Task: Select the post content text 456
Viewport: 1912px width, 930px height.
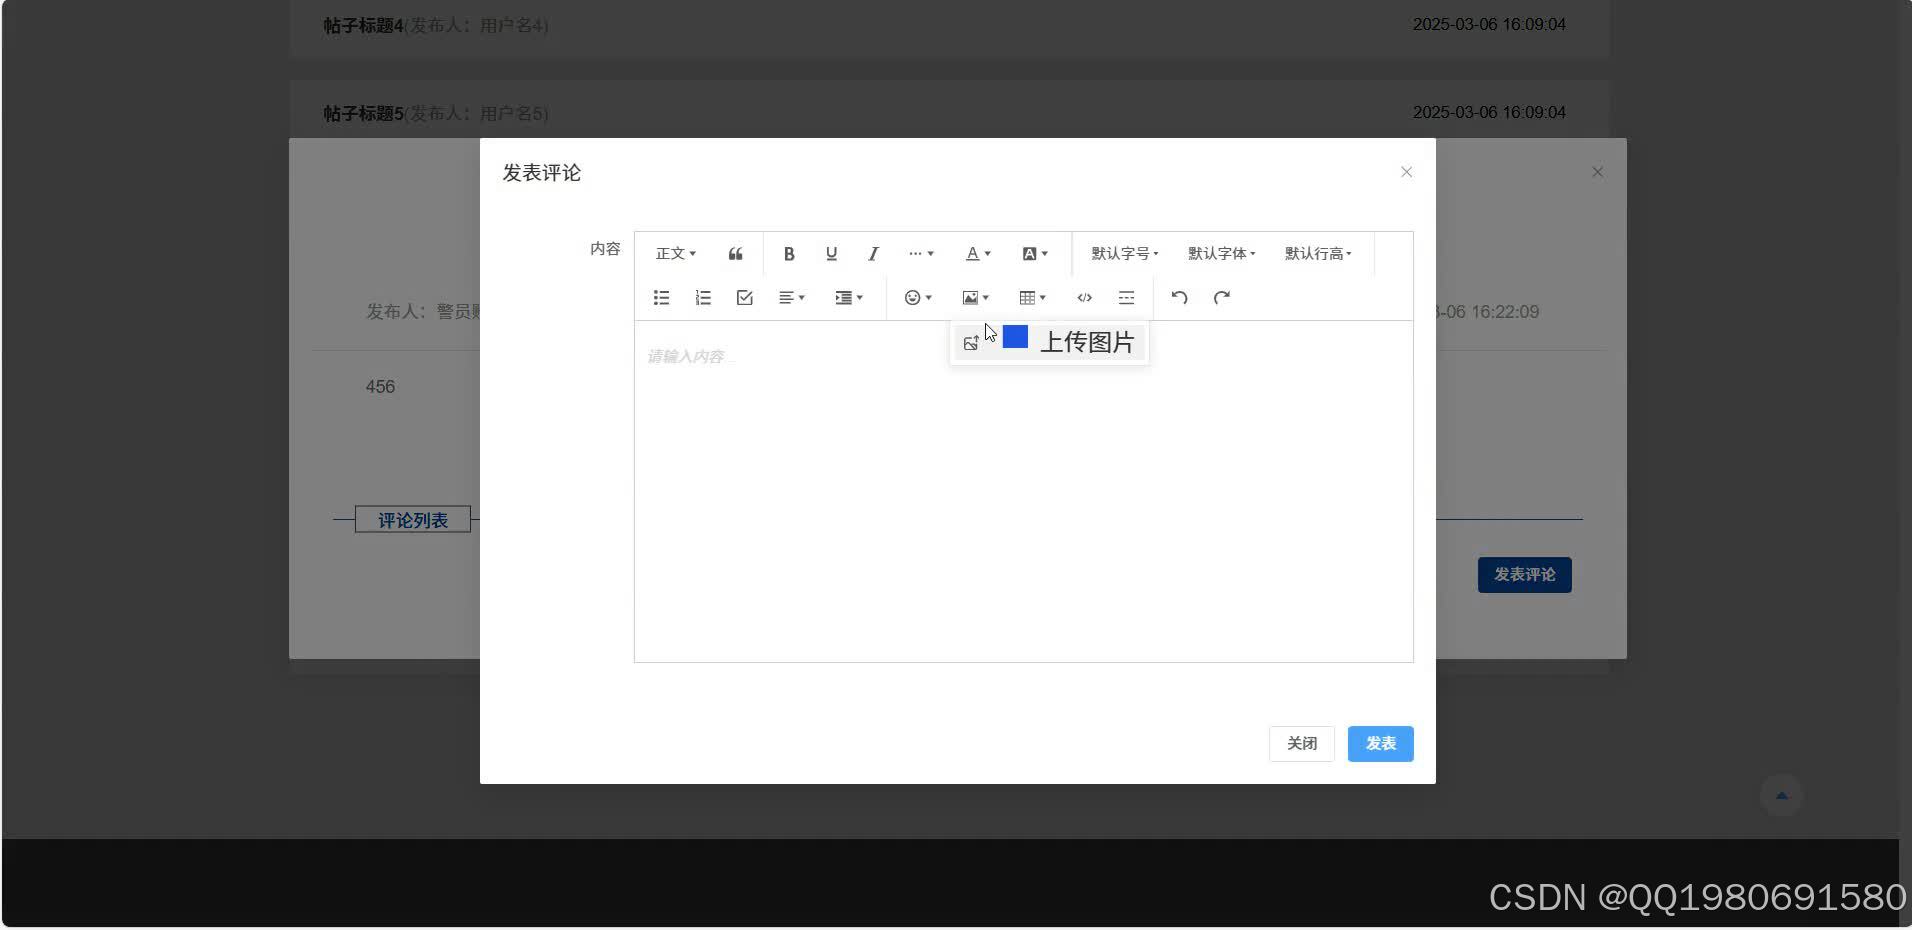Action: [x=380, y=387]
